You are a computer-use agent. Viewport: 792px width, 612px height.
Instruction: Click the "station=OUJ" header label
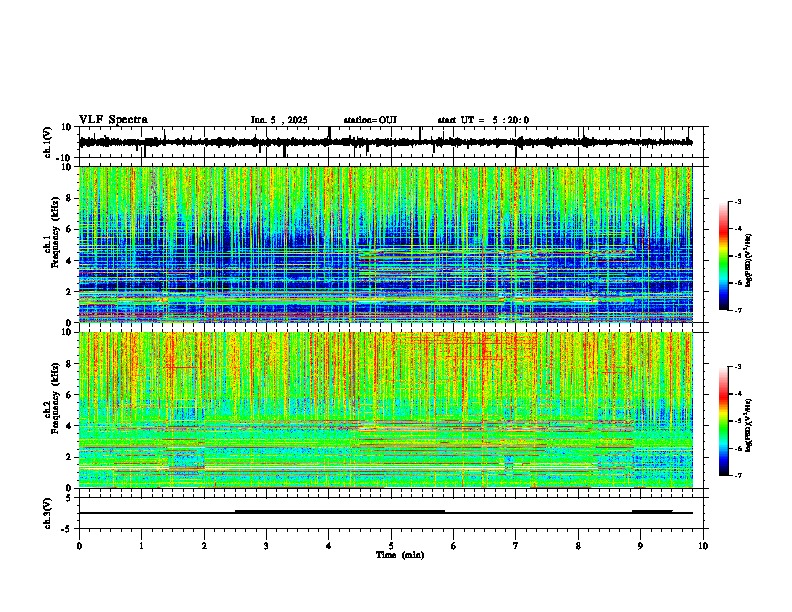point(370,120)
